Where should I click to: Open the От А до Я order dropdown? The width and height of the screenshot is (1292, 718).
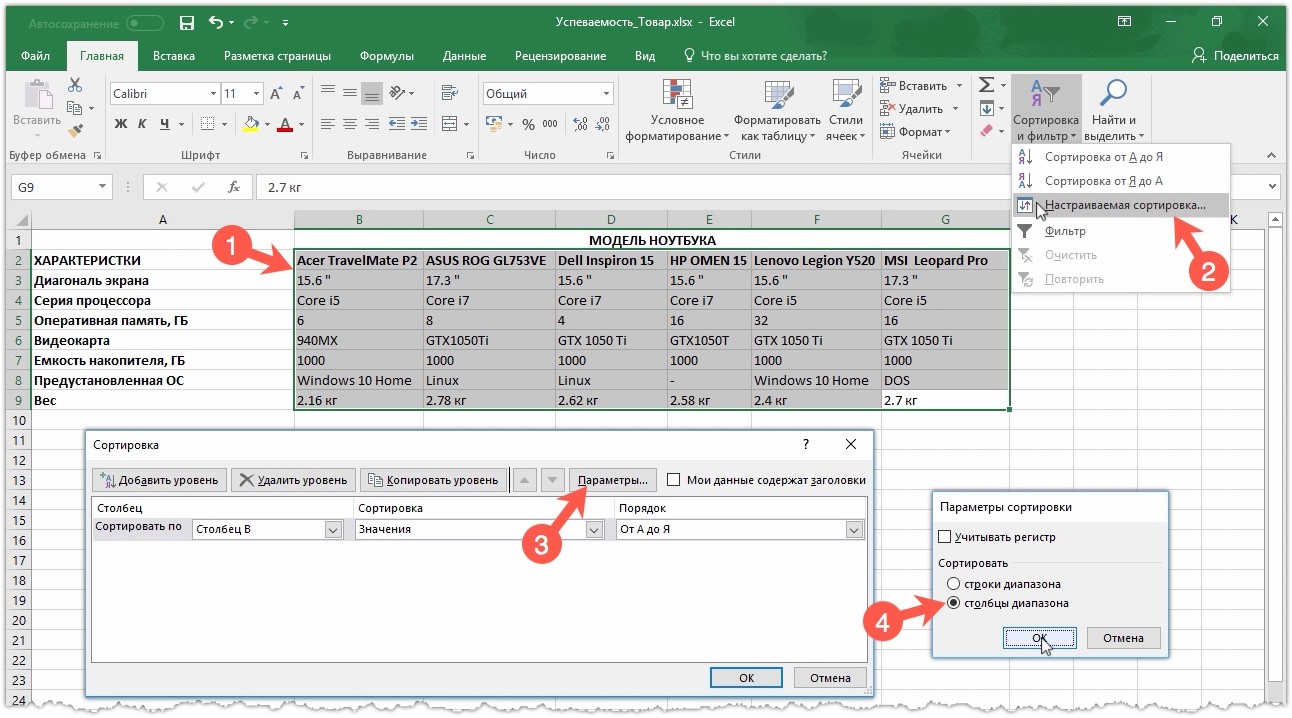pyautogui.click(x=853, y=530)
